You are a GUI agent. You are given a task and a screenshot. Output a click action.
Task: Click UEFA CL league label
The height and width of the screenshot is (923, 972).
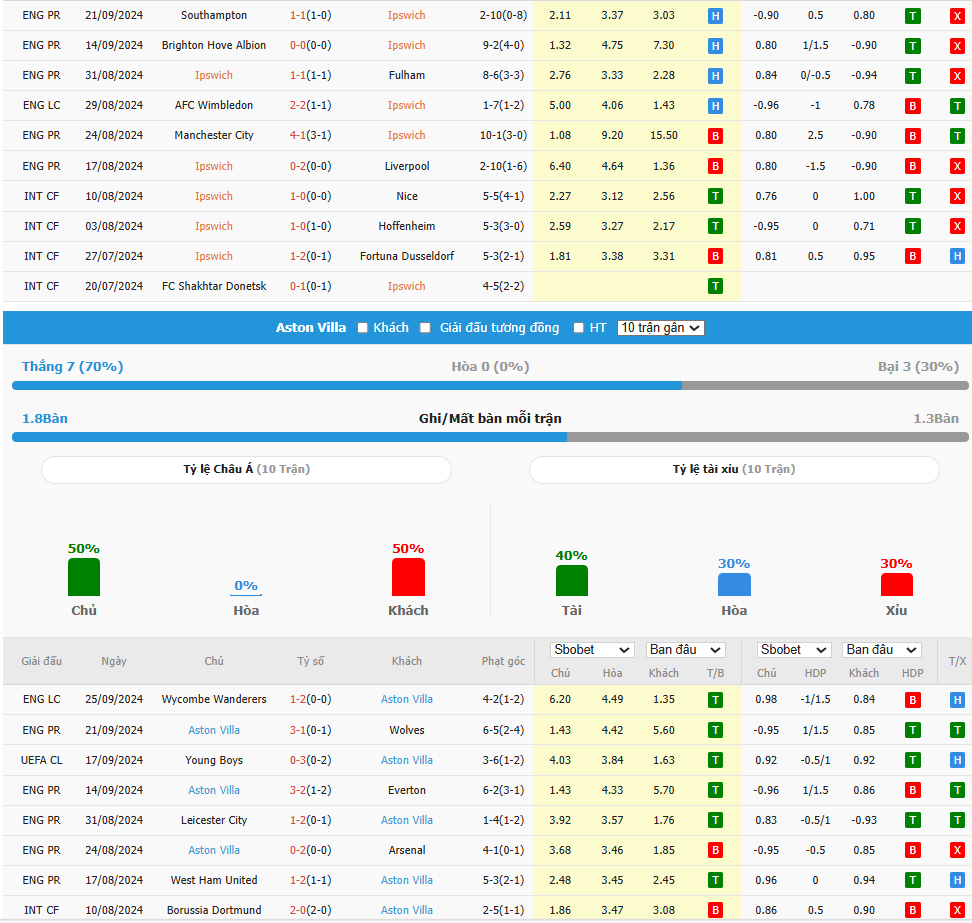pyautogui.click(x=42, y=760)
